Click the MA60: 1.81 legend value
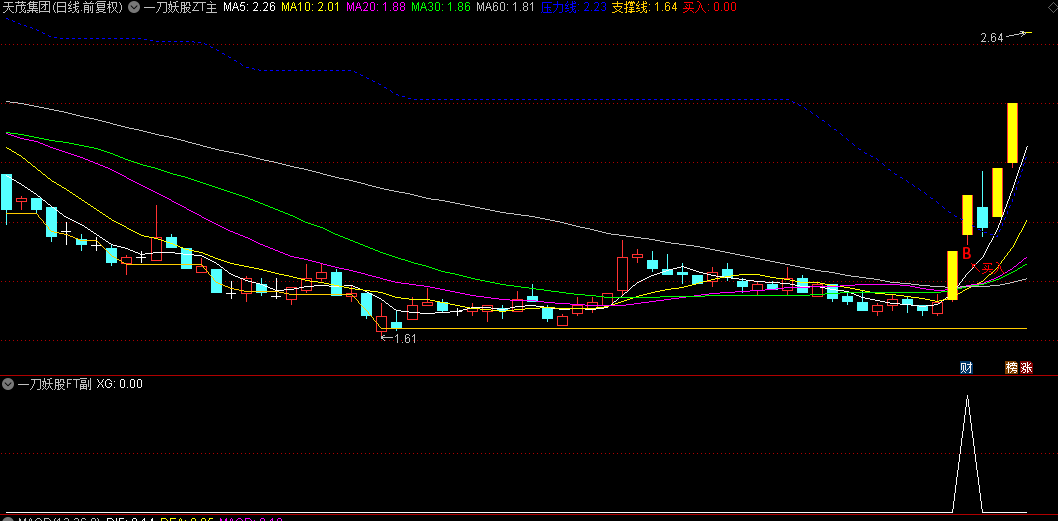The width and height of the screenshot is (1058, 521). 505,7
